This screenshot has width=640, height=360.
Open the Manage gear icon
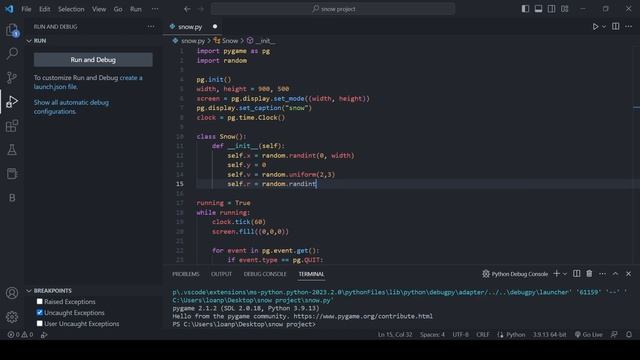(x=12, y=316)
